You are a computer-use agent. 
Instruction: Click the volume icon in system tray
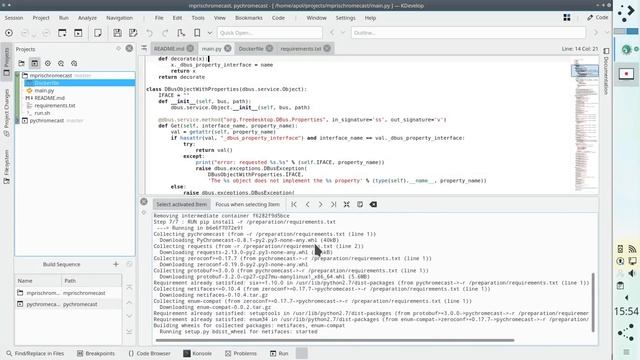(632, 273)
